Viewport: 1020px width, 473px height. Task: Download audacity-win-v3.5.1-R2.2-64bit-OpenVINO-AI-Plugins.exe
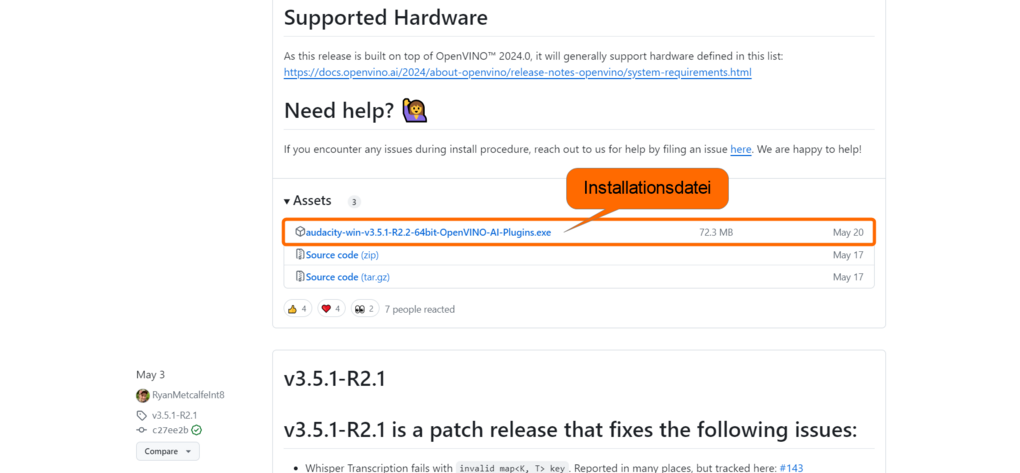428,232
